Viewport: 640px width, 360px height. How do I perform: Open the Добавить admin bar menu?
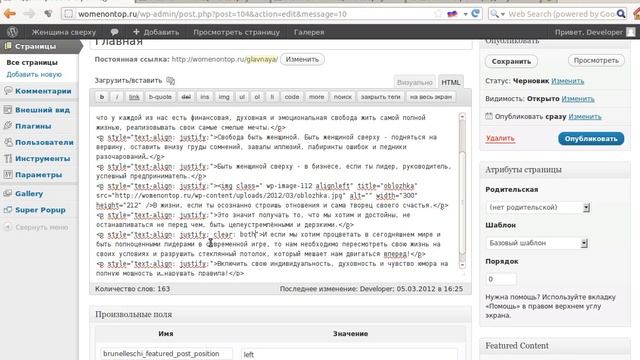(156, 32)
